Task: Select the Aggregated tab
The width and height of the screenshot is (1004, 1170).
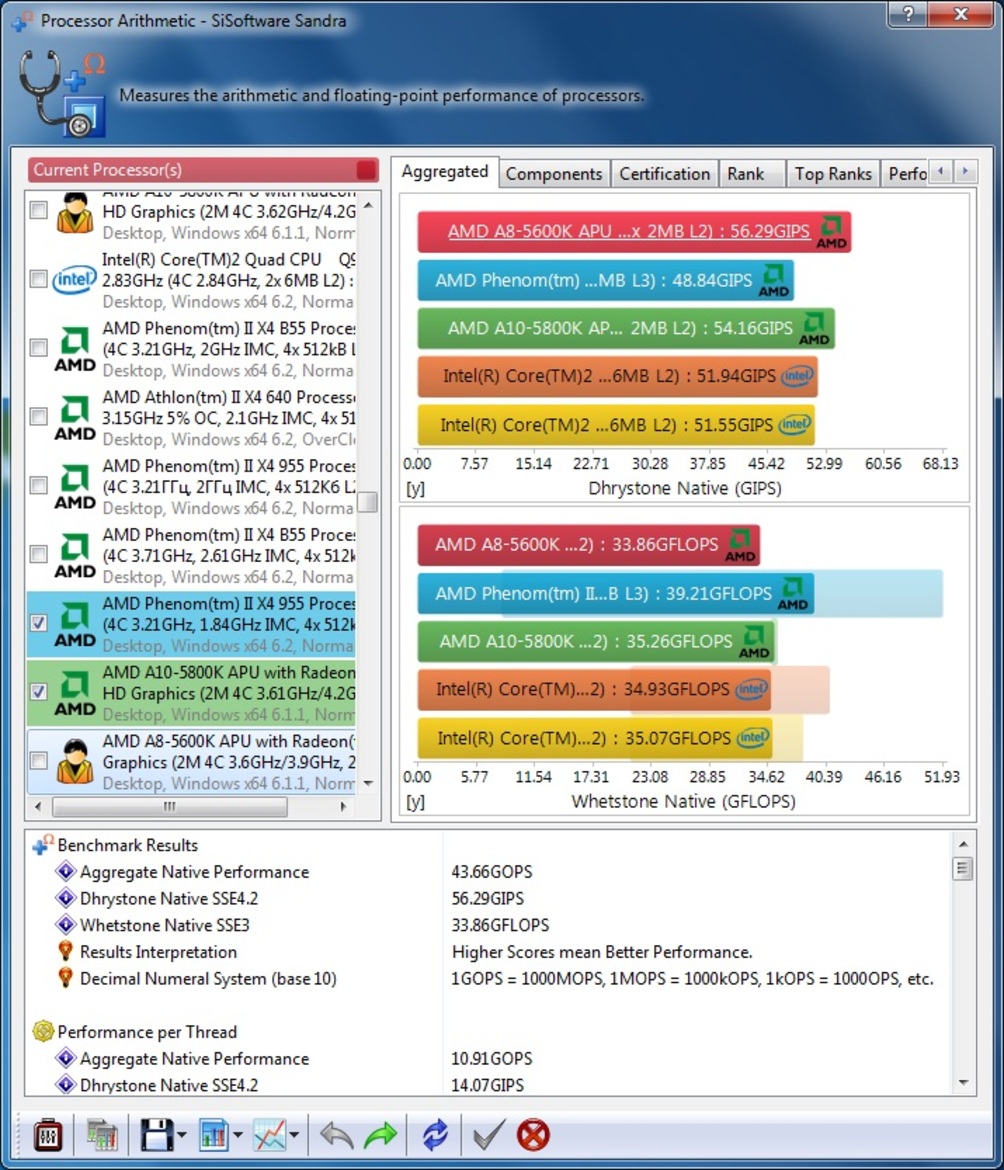Action: click(445, 172)
